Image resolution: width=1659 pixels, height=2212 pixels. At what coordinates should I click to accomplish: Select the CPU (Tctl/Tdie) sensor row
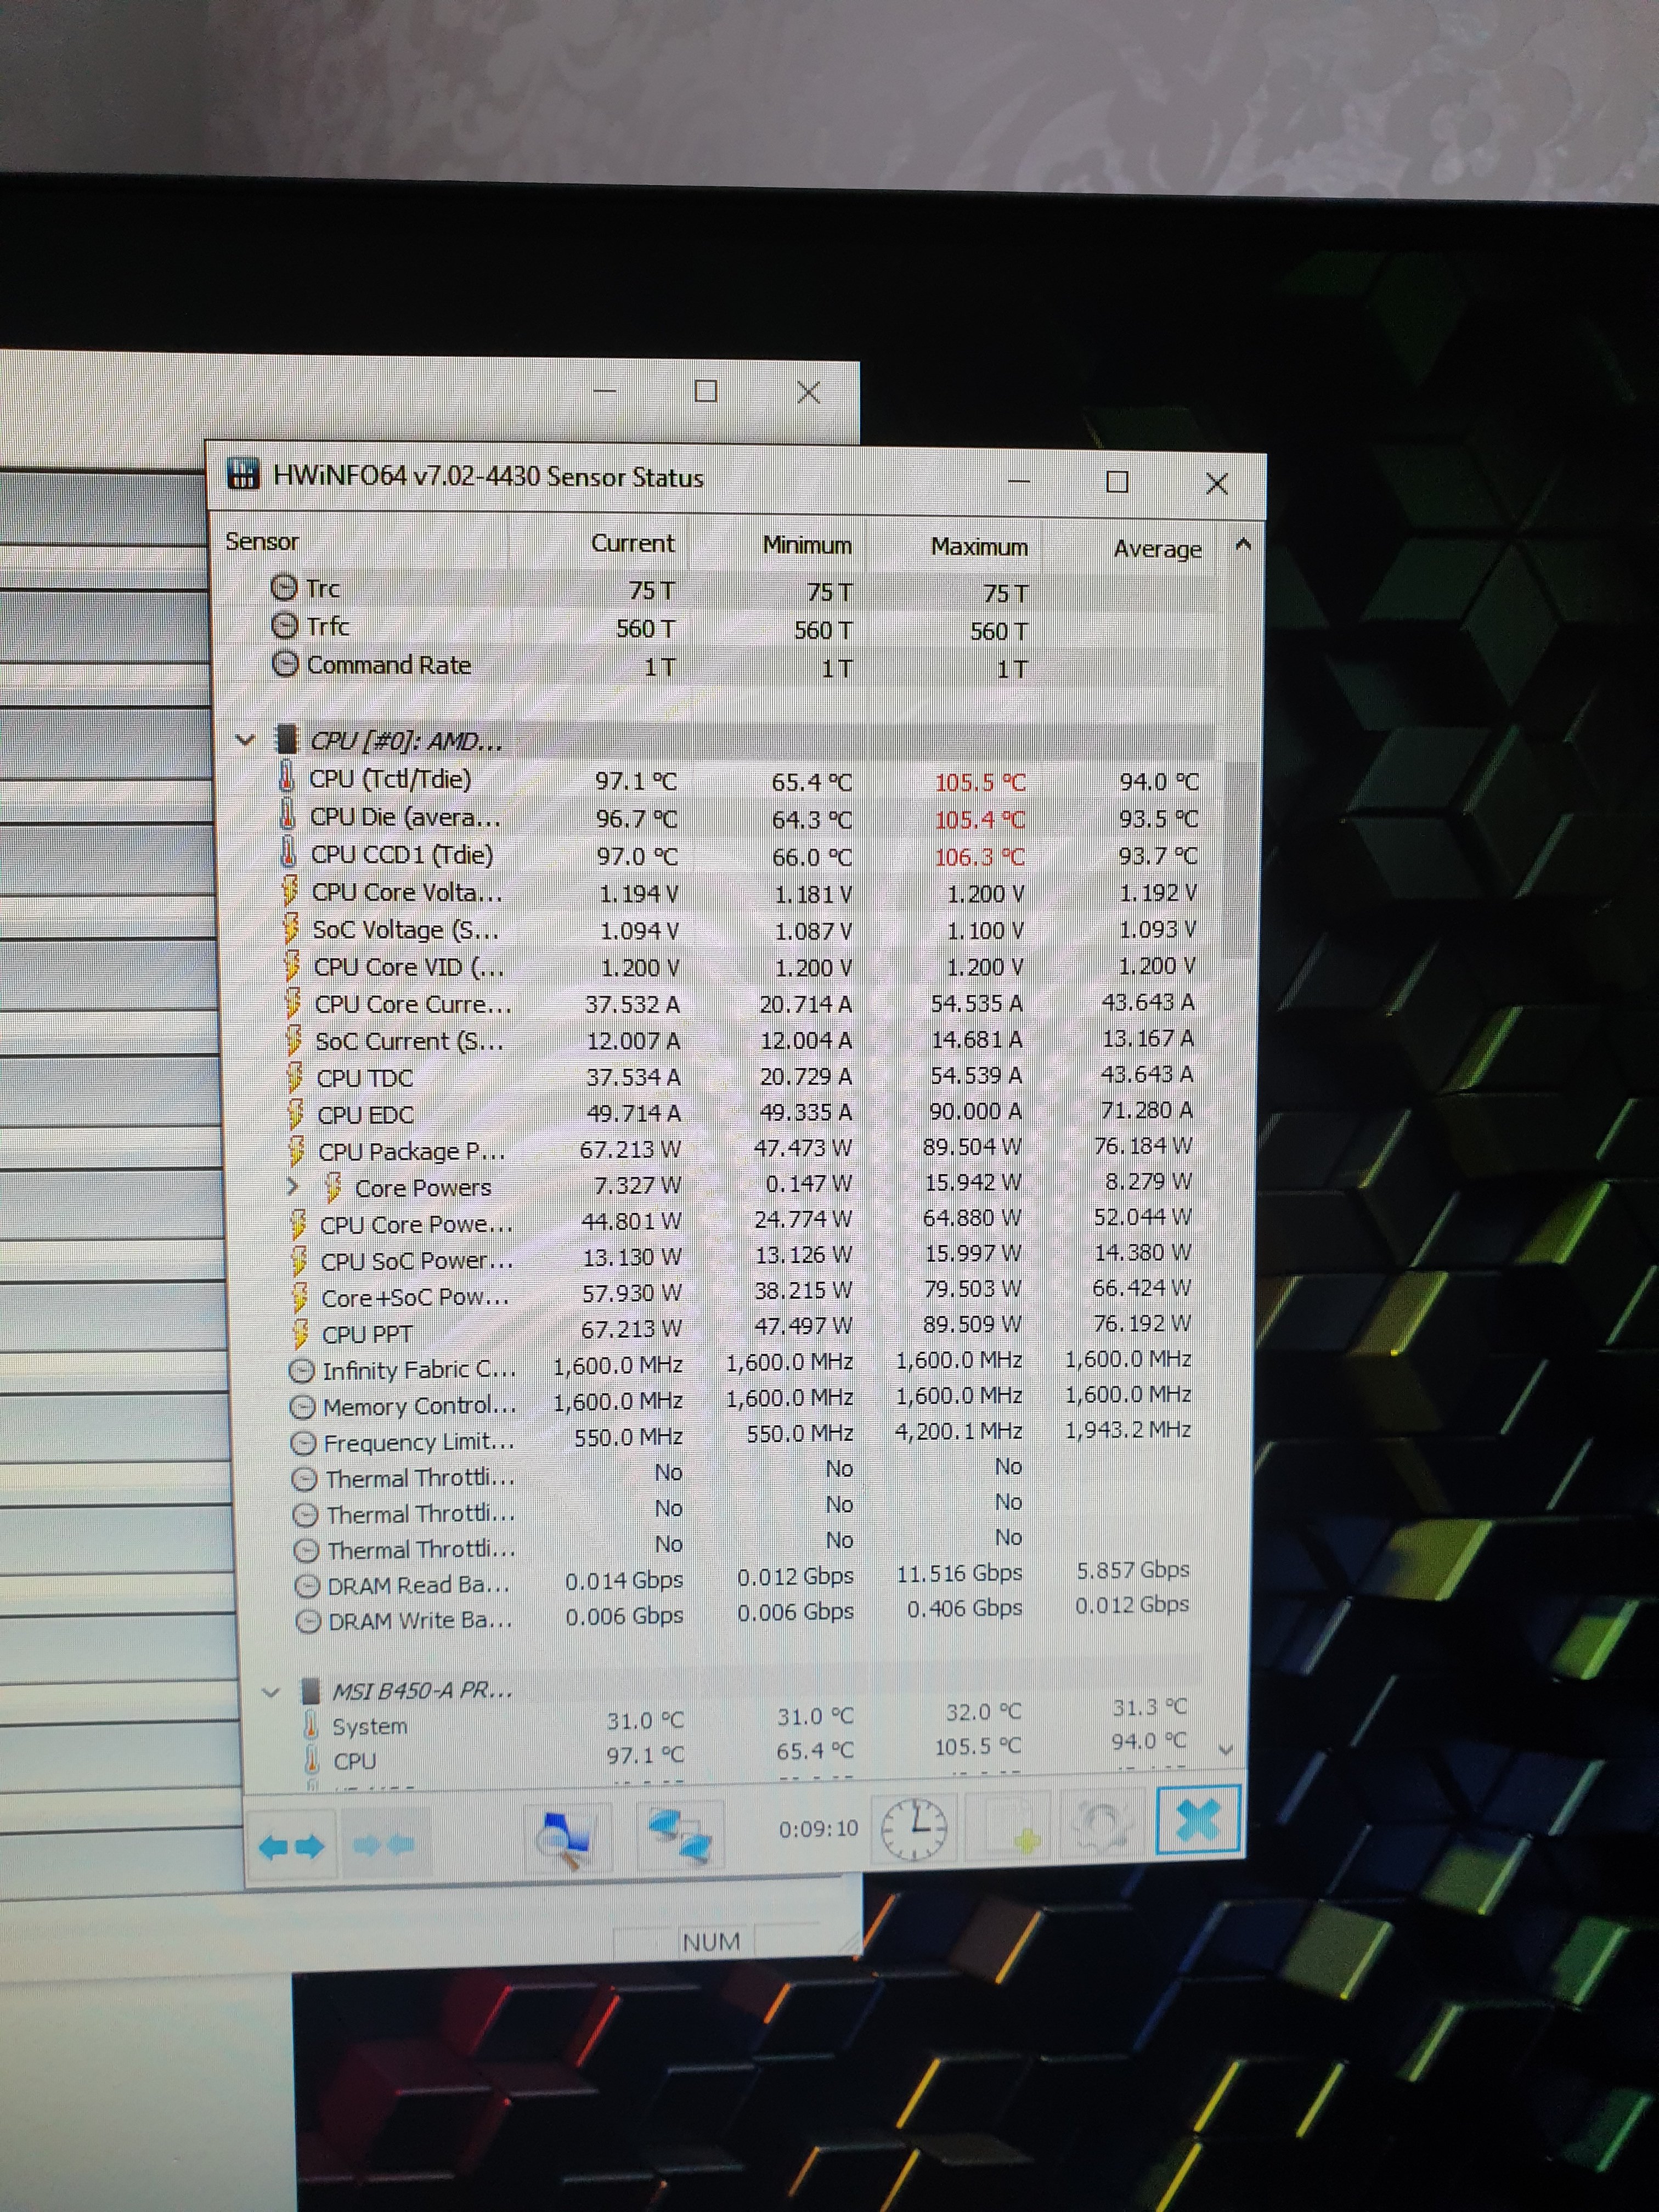tap(390, 779)
